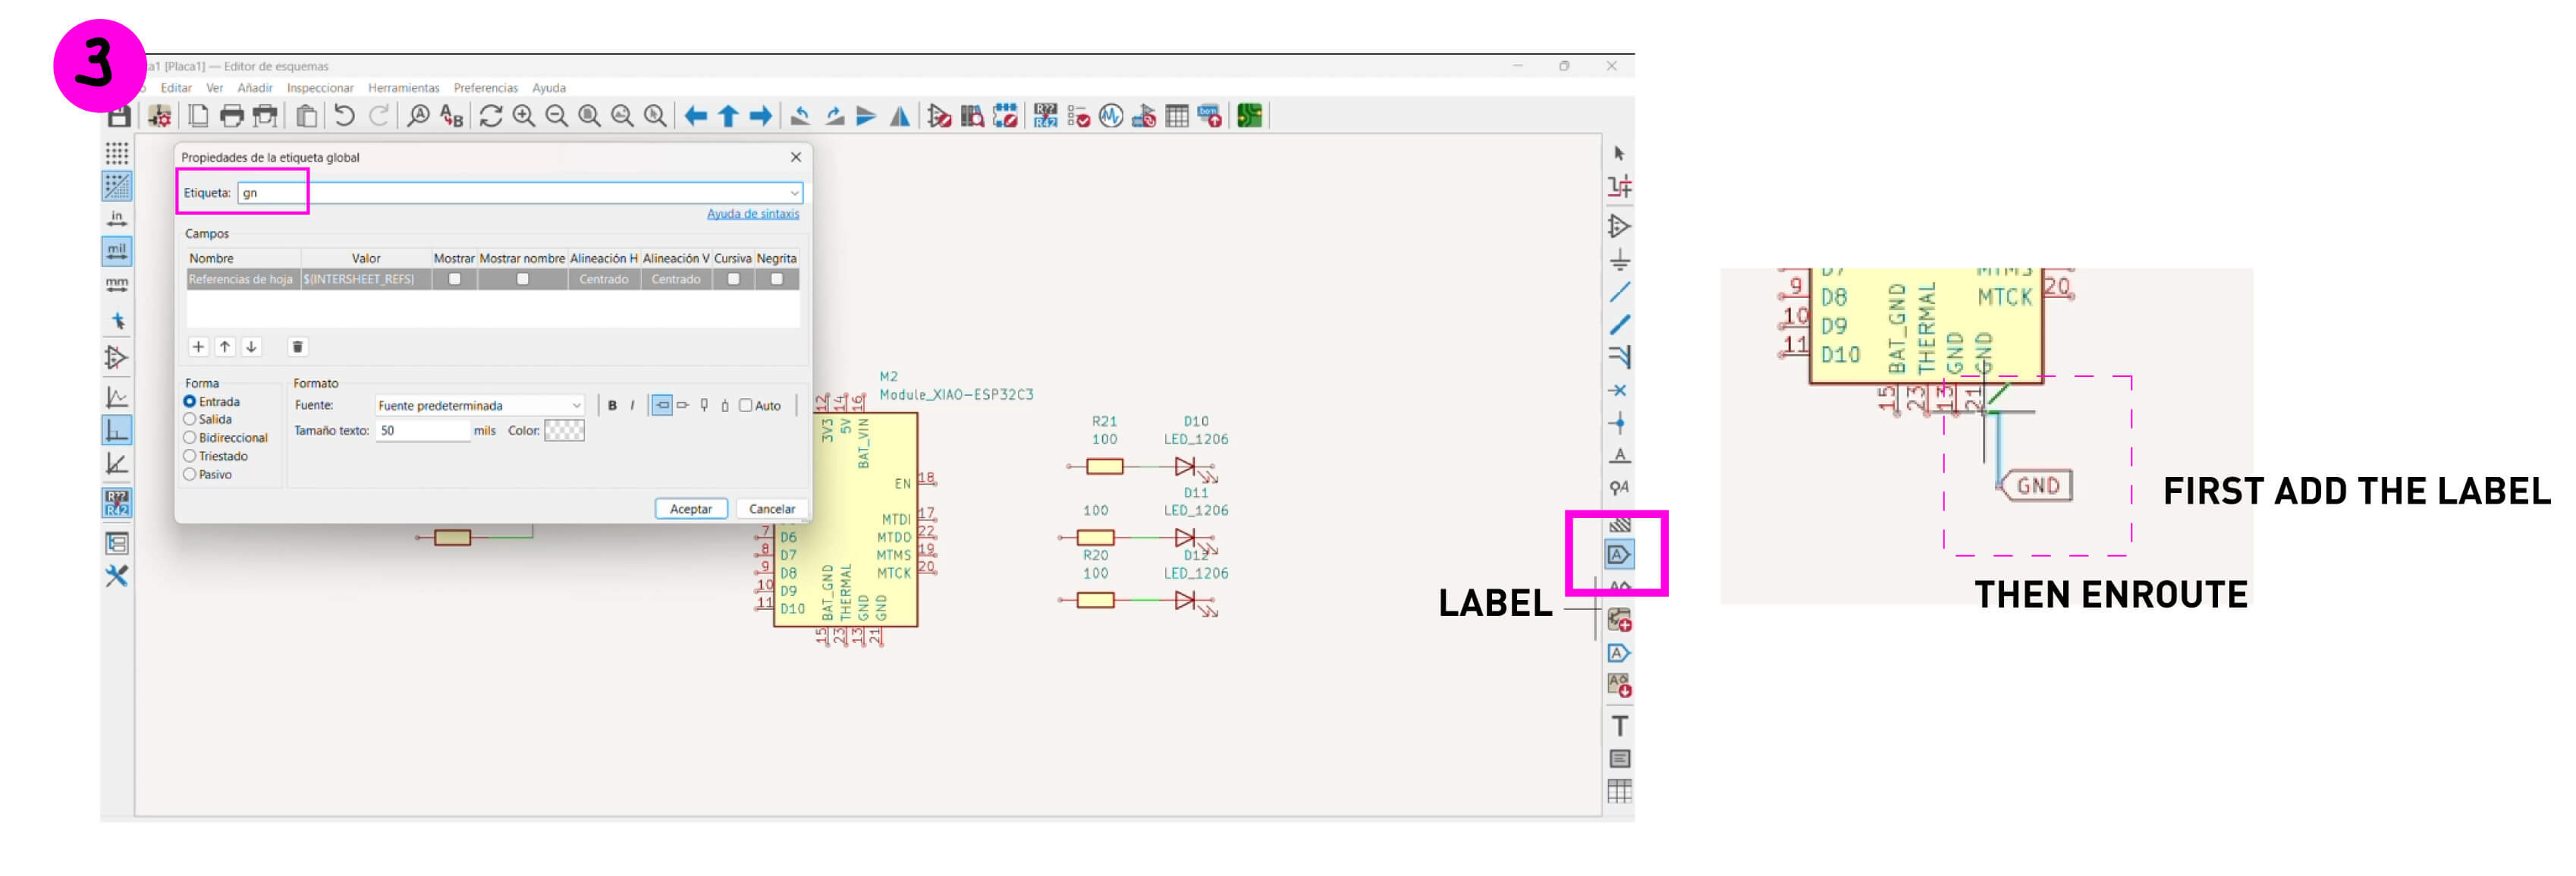Check the Mostrar nombre checkbox
Screen dimensions: 2576x876
tap(522, 279)
